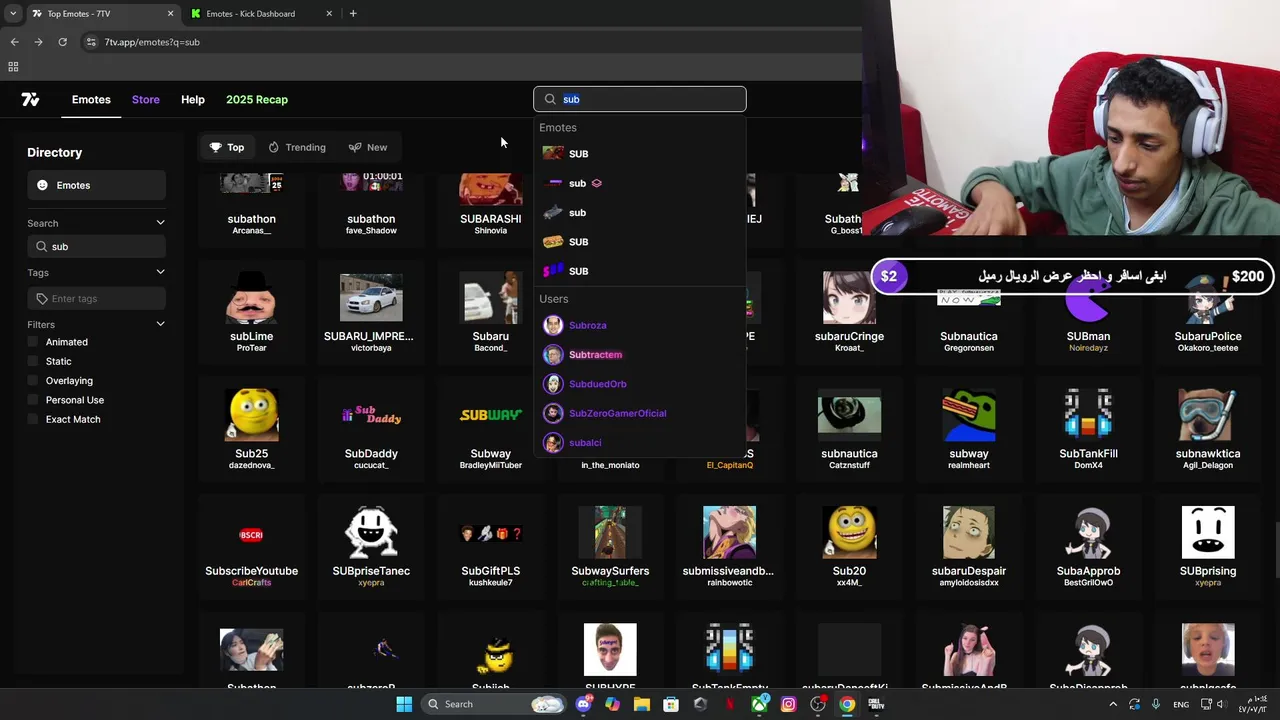
Task: Open Discord from the taskbar
Action: tap(584, 704)
